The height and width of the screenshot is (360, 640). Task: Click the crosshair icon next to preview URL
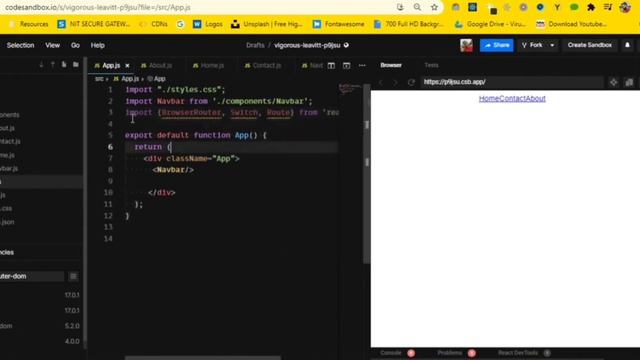coord(613,82)
